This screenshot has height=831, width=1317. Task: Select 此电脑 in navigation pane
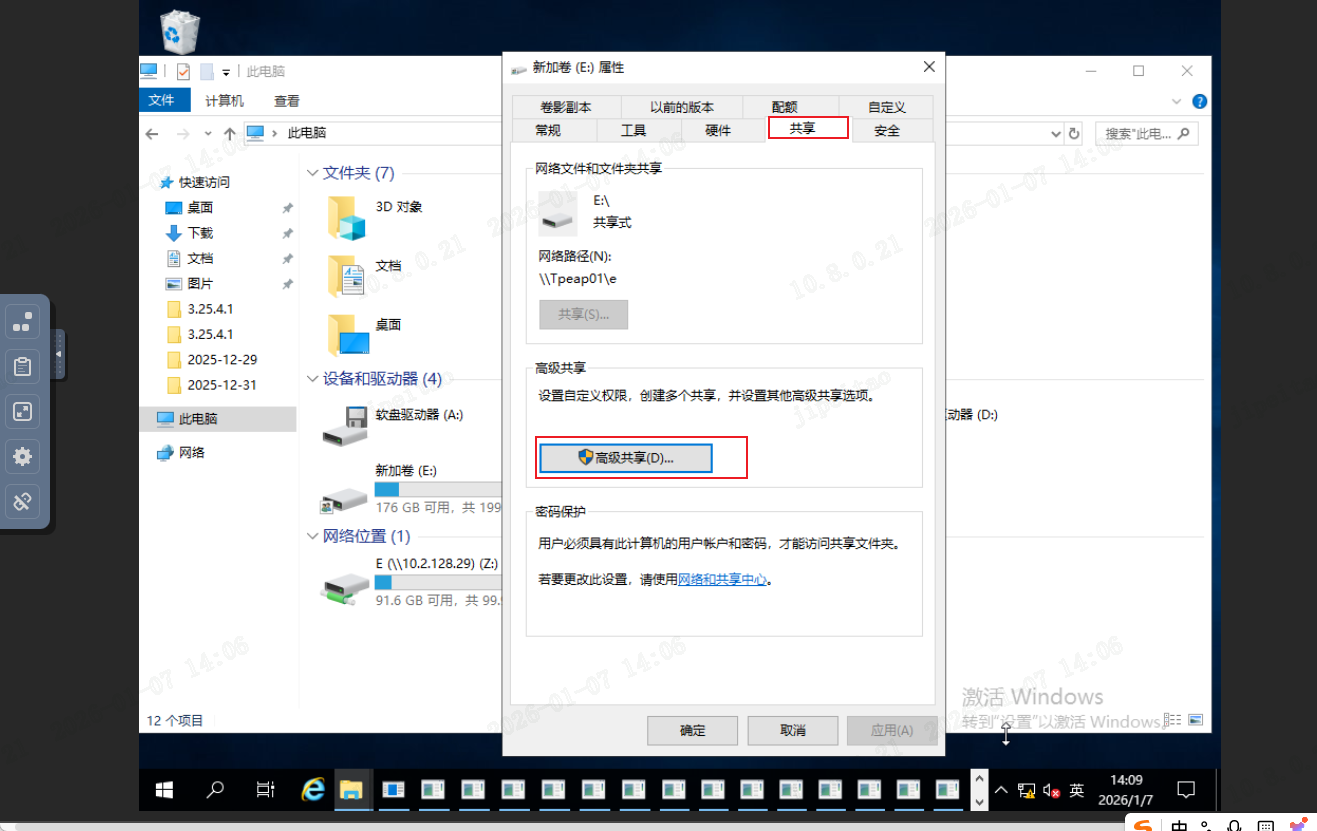coord(218,419)
